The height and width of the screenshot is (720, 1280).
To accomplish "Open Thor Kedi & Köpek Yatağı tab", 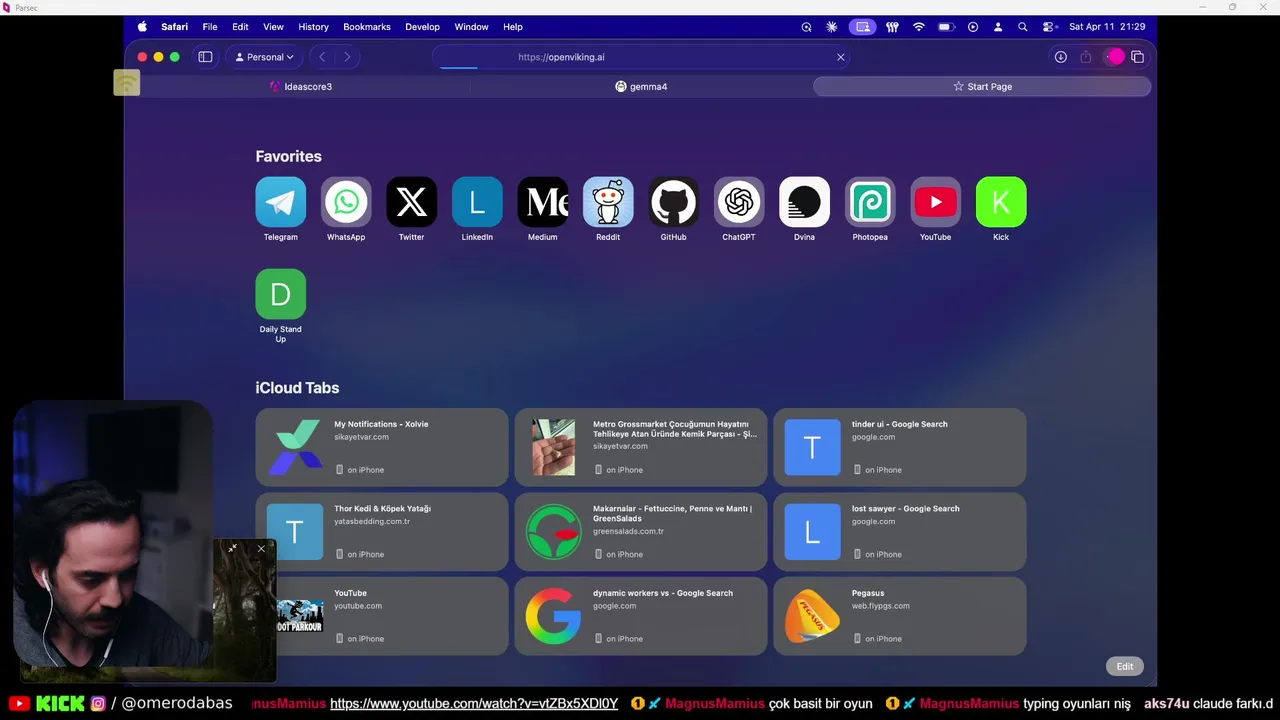I will (382, 531).
